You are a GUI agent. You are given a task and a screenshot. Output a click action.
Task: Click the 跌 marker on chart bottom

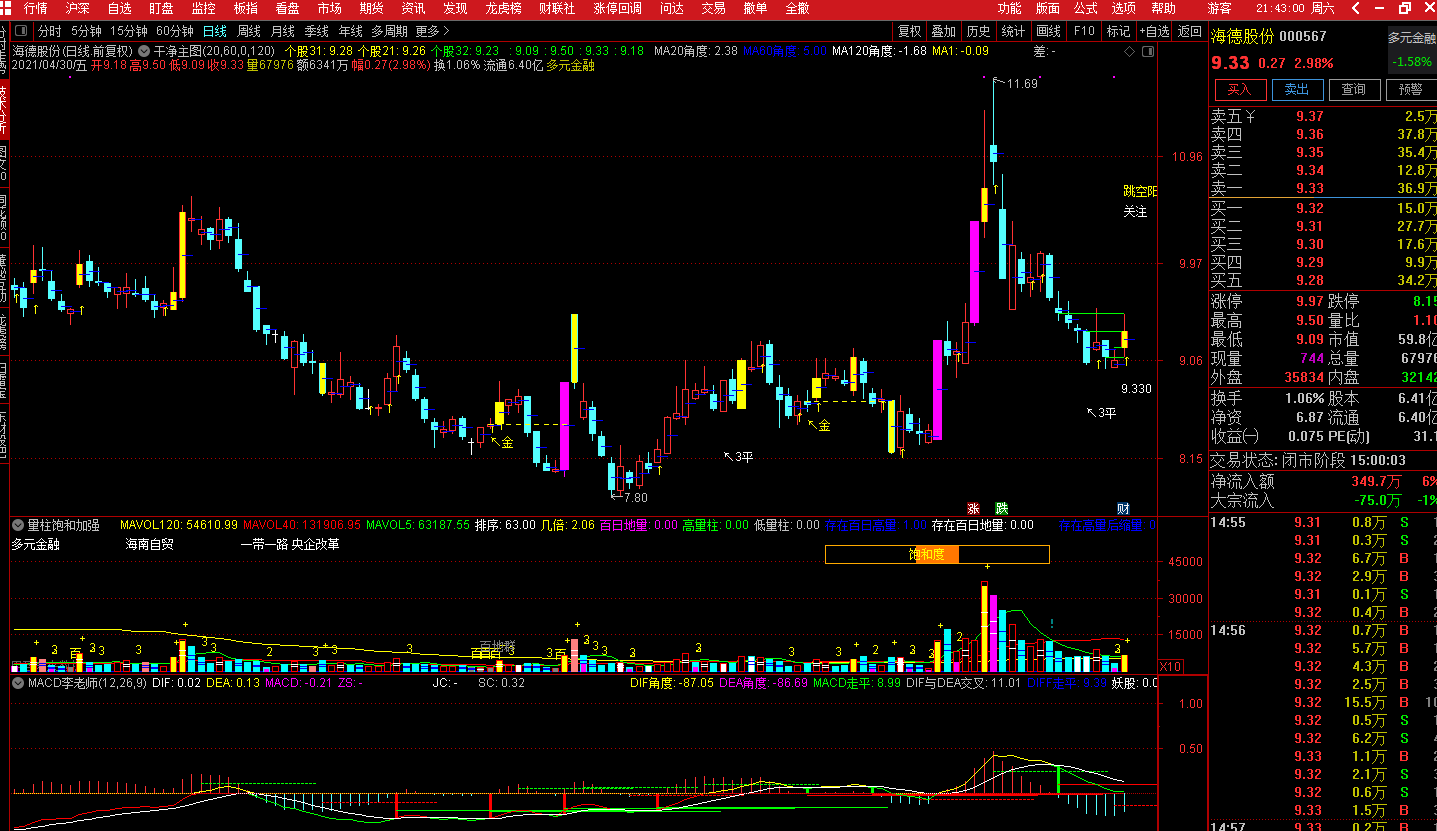(x=1002, y=508)
